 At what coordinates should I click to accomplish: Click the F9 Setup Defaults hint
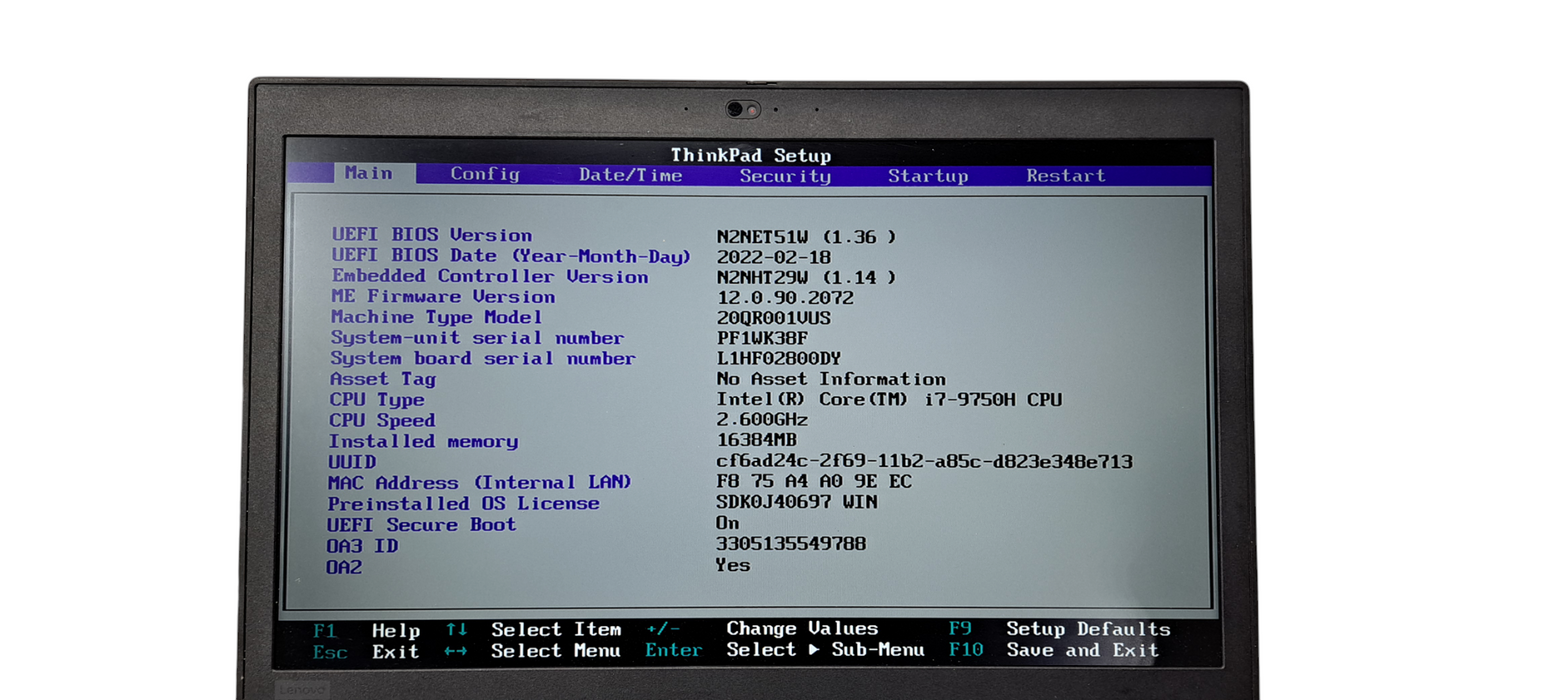pos(1060,629)
